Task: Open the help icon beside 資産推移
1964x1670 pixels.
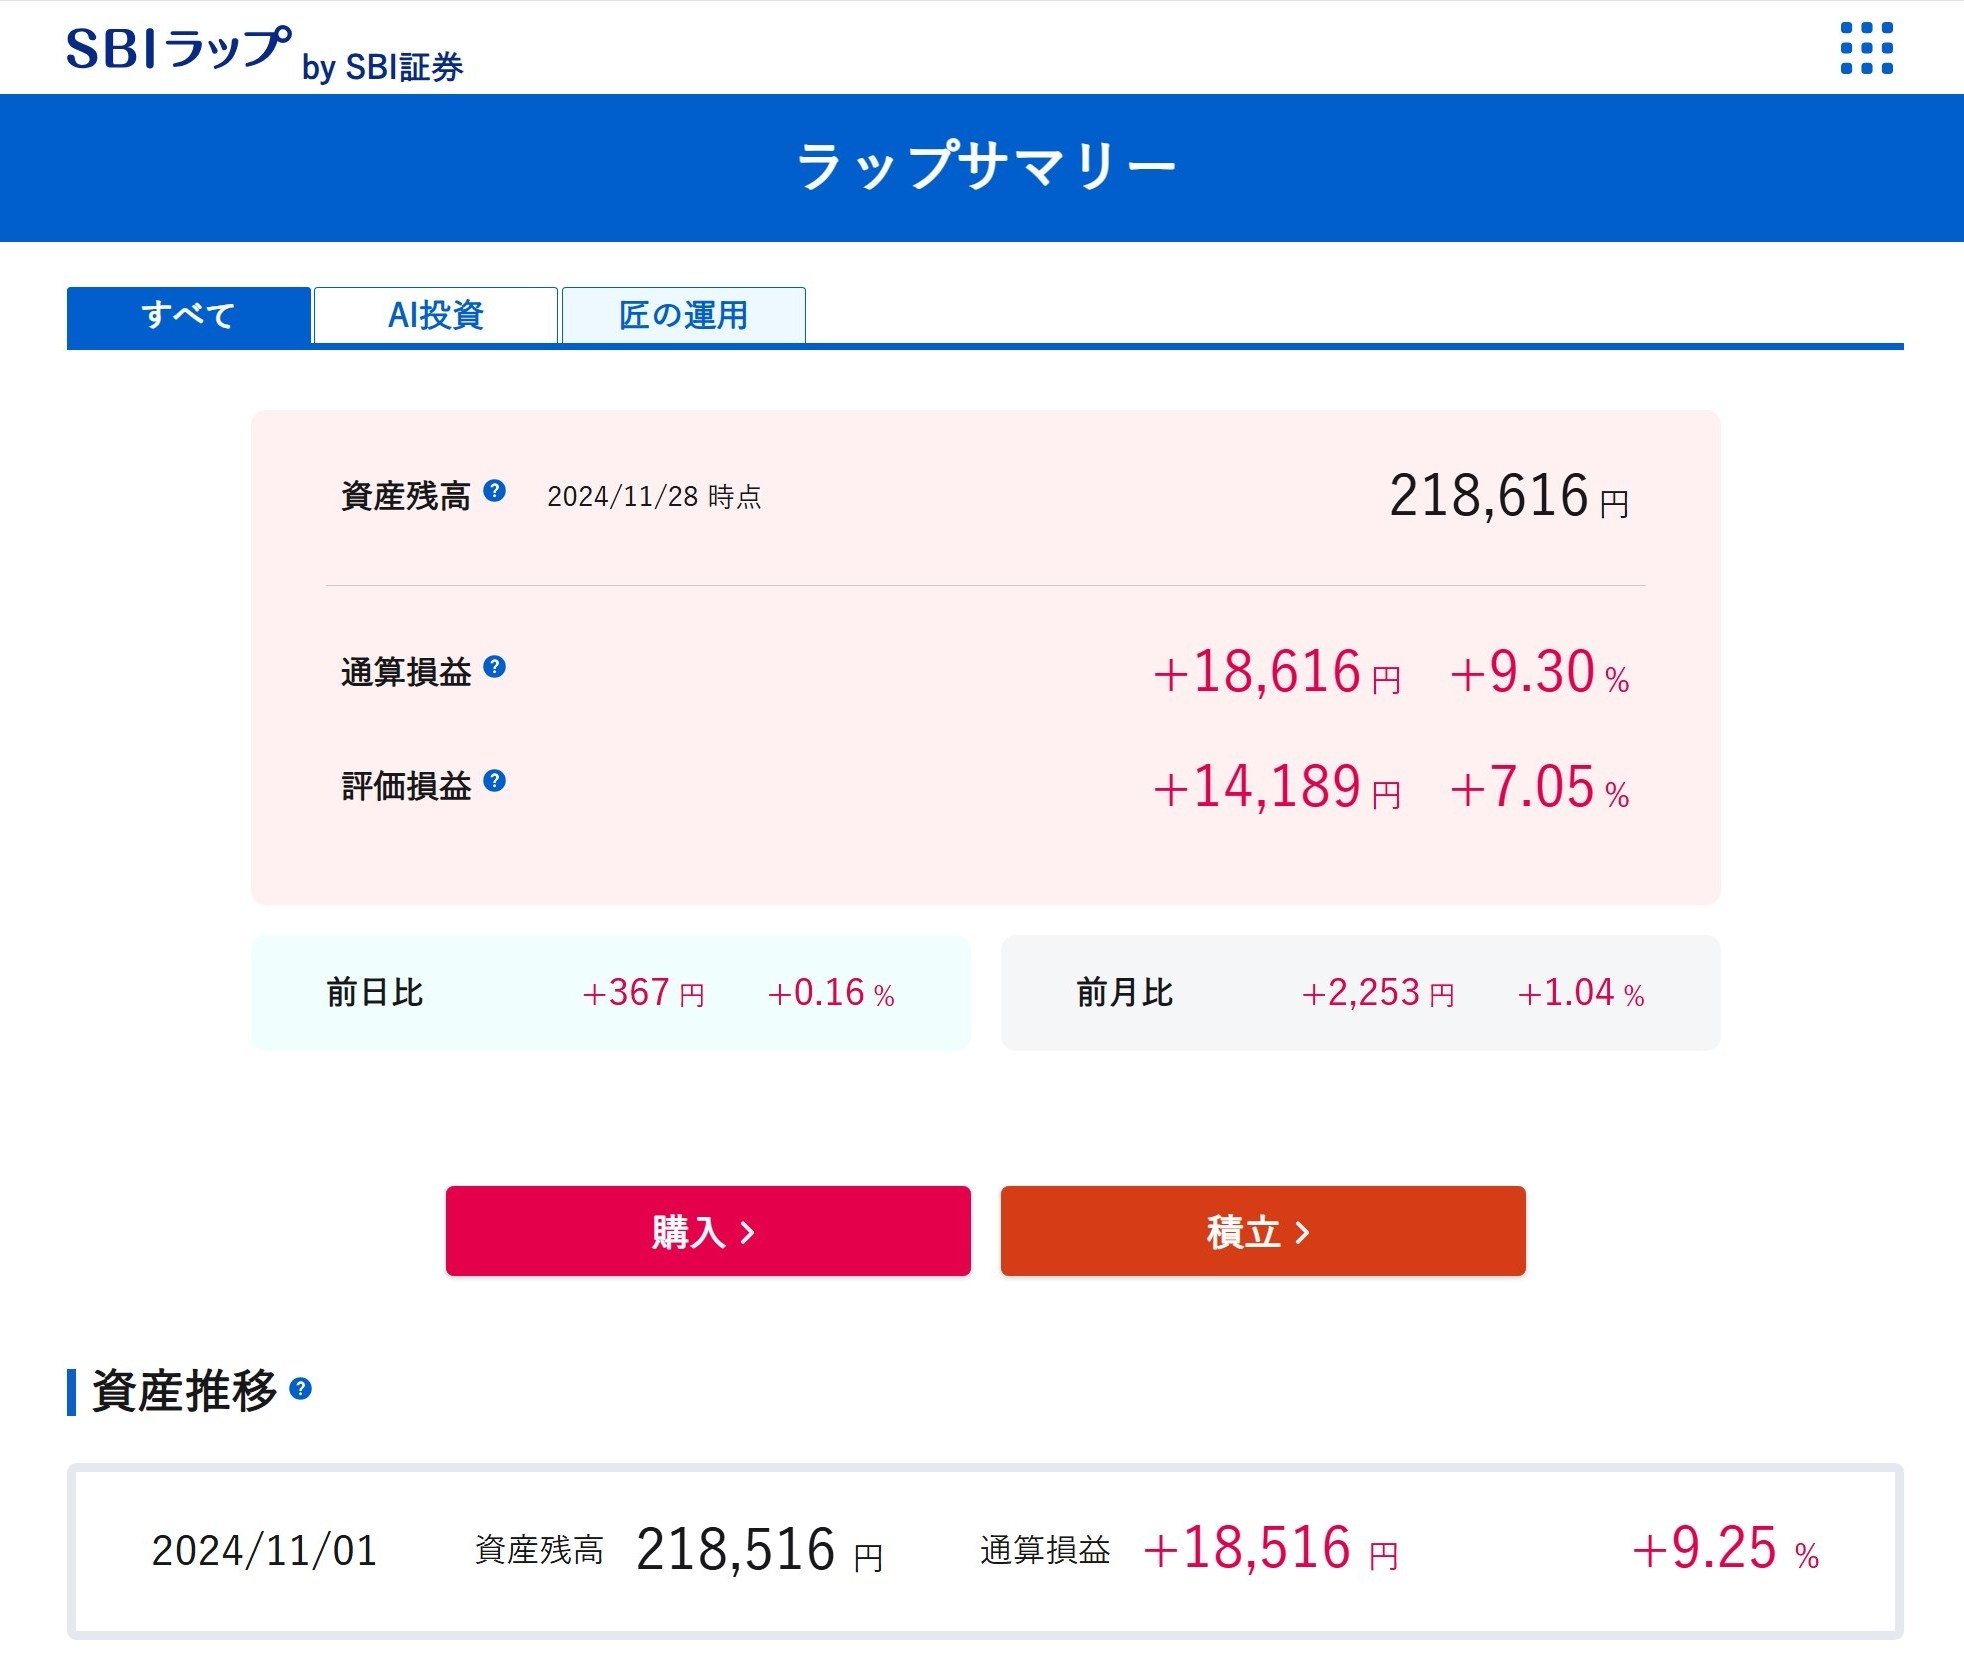Action: coord(300,1389)
